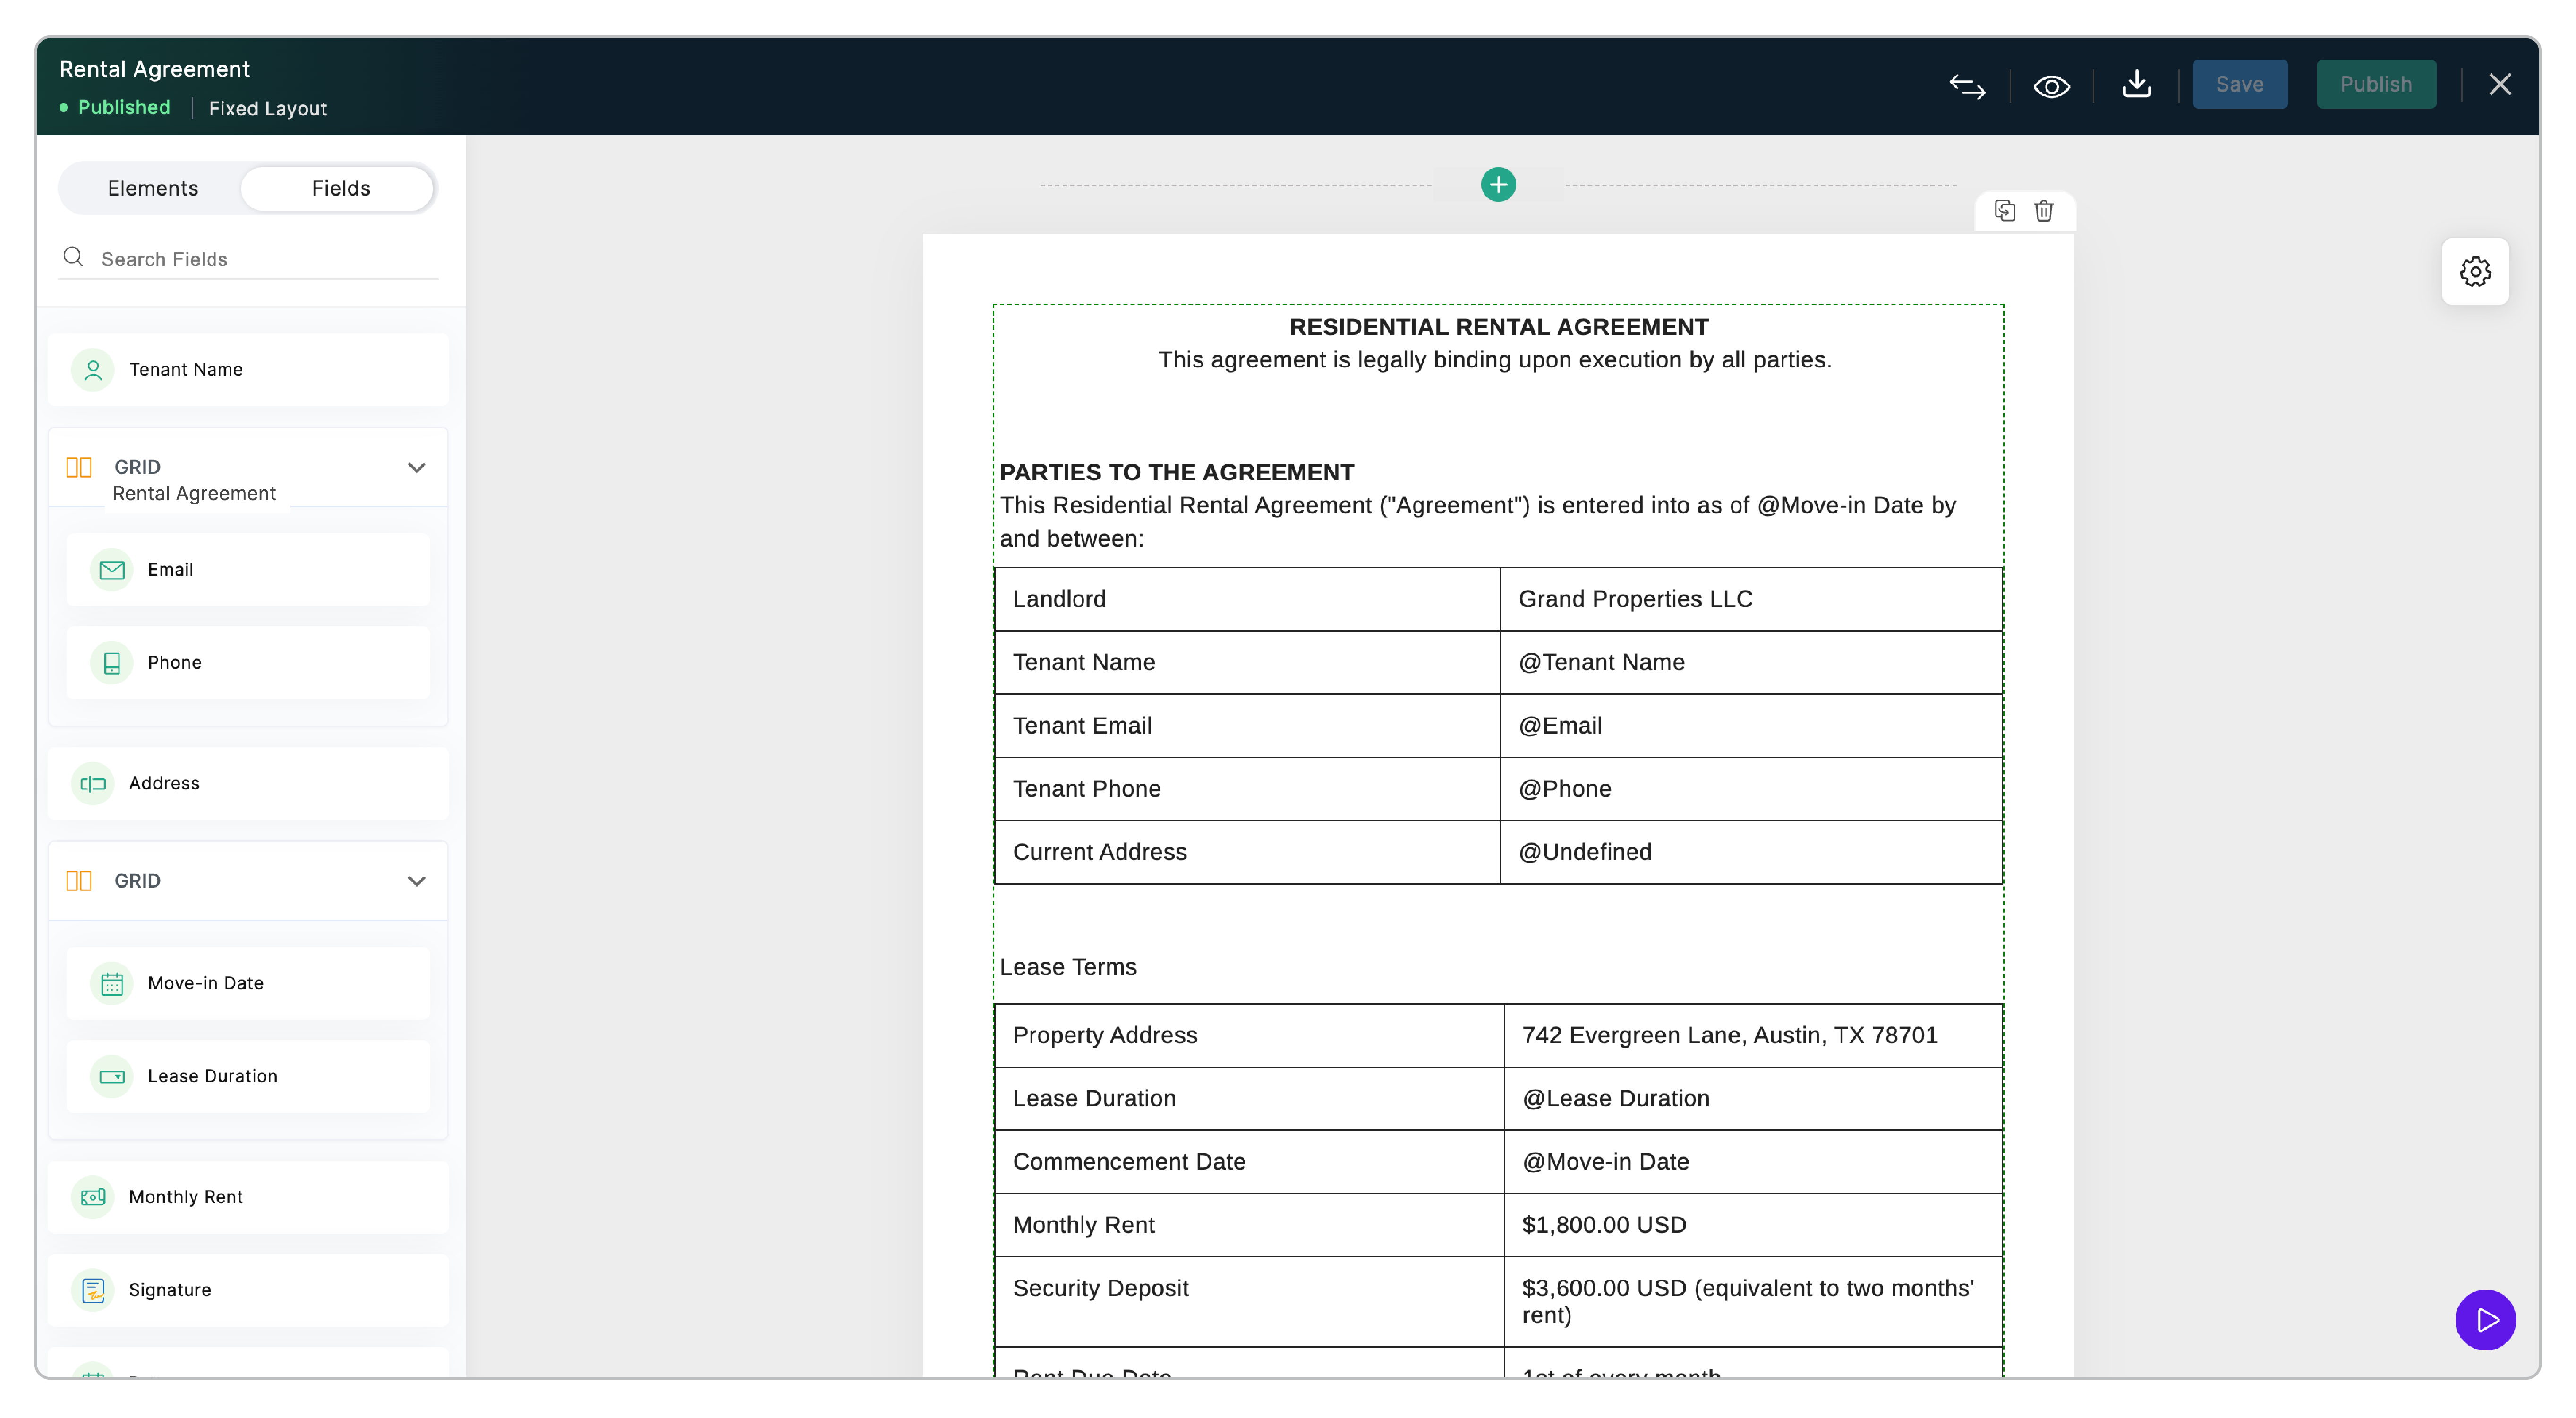Select the Email field icon

[112, 570]
